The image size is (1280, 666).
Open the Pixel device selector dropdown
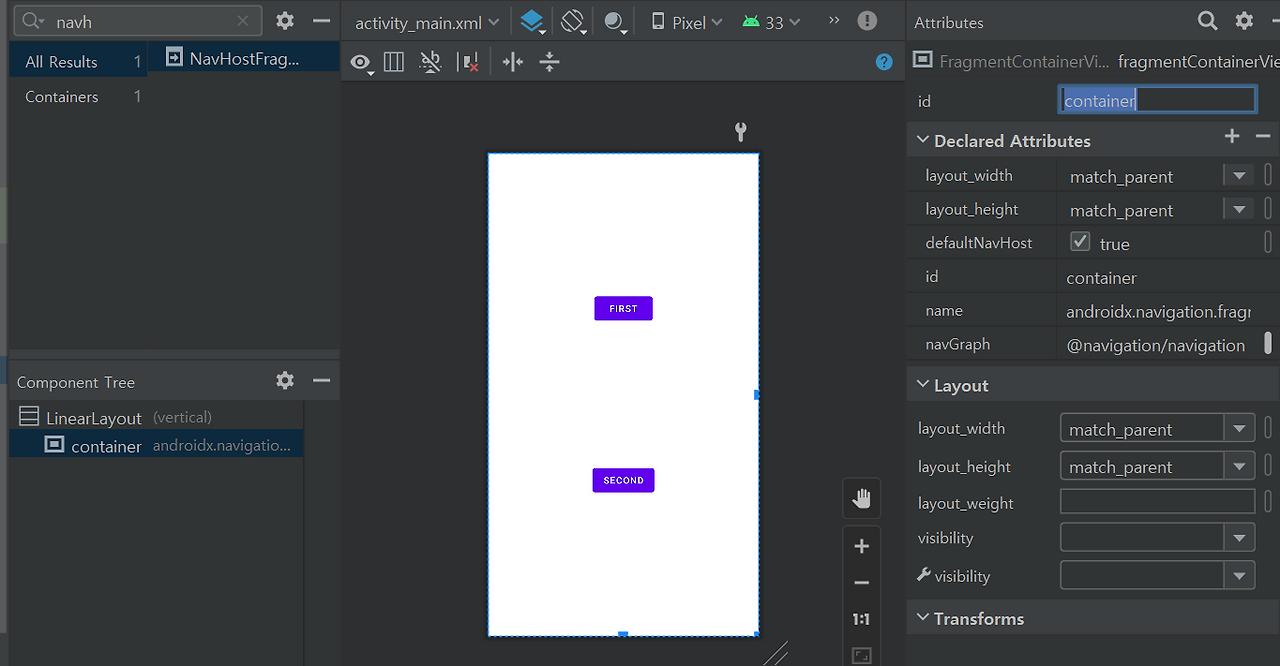685,20
